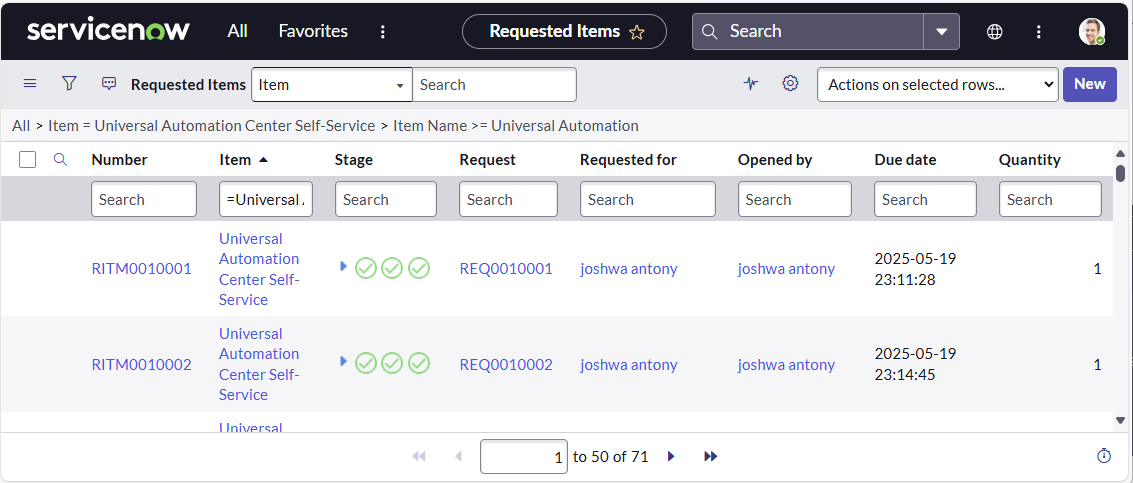
Task: Click the Requested Items title pill
Action: coord(564,32)
